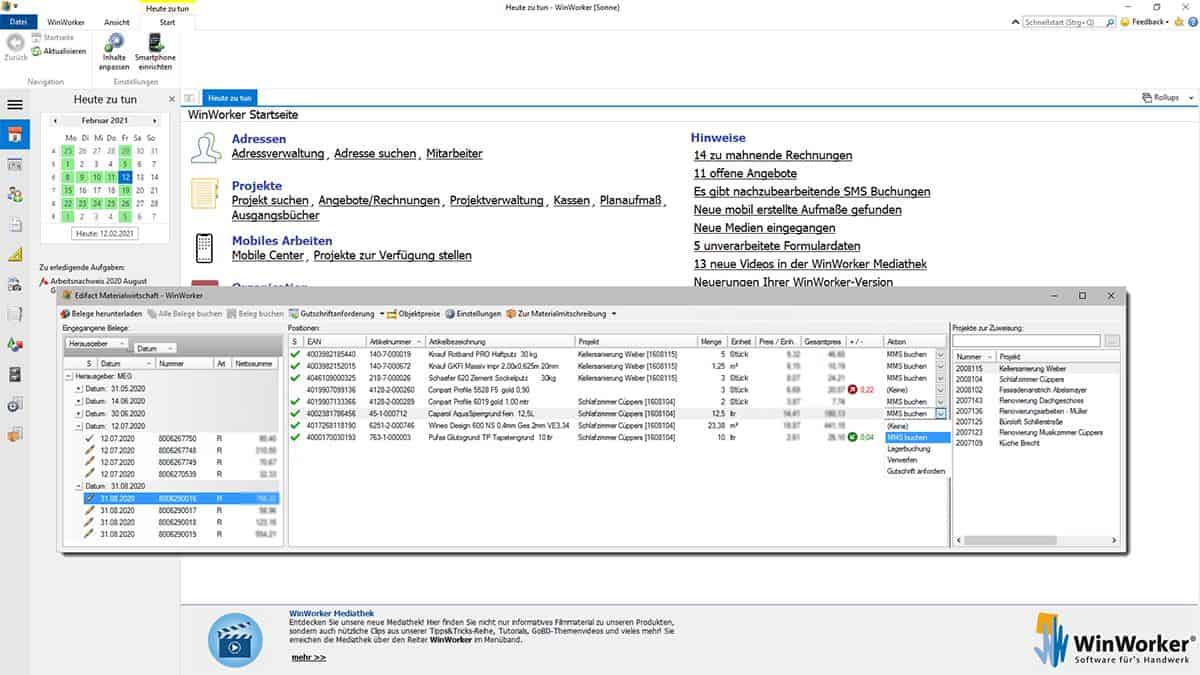1200x675 pixels.
Task: Open Aktion dropdown for Knauf Rotband row
Action: click(939, 354)
